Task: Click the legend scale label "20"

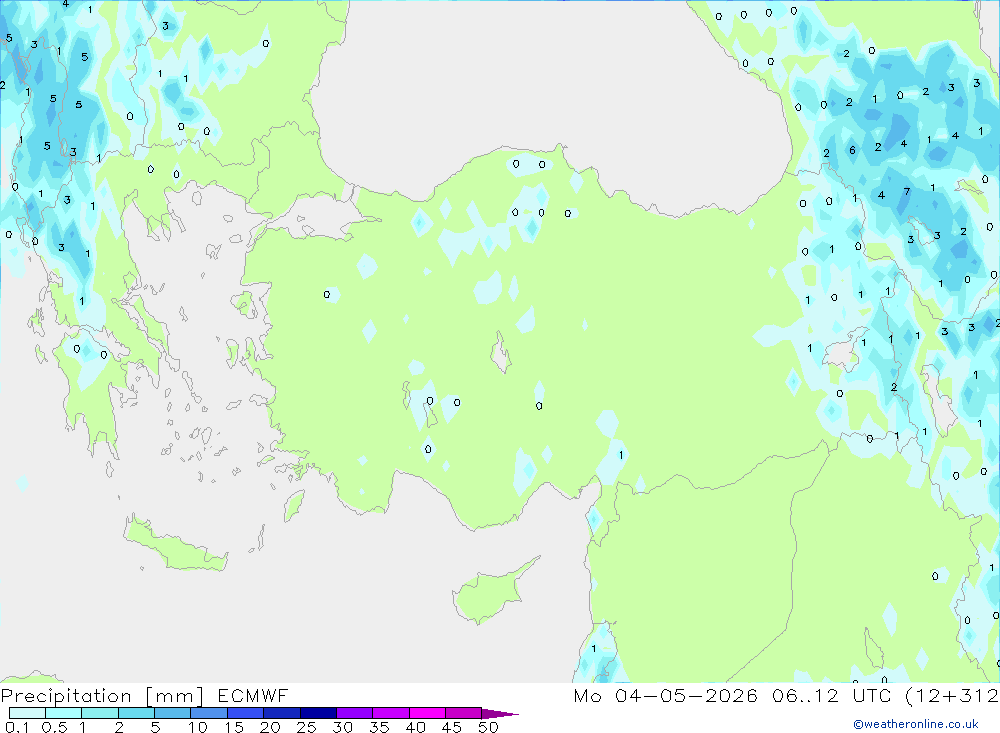Action: pos(270,727)
